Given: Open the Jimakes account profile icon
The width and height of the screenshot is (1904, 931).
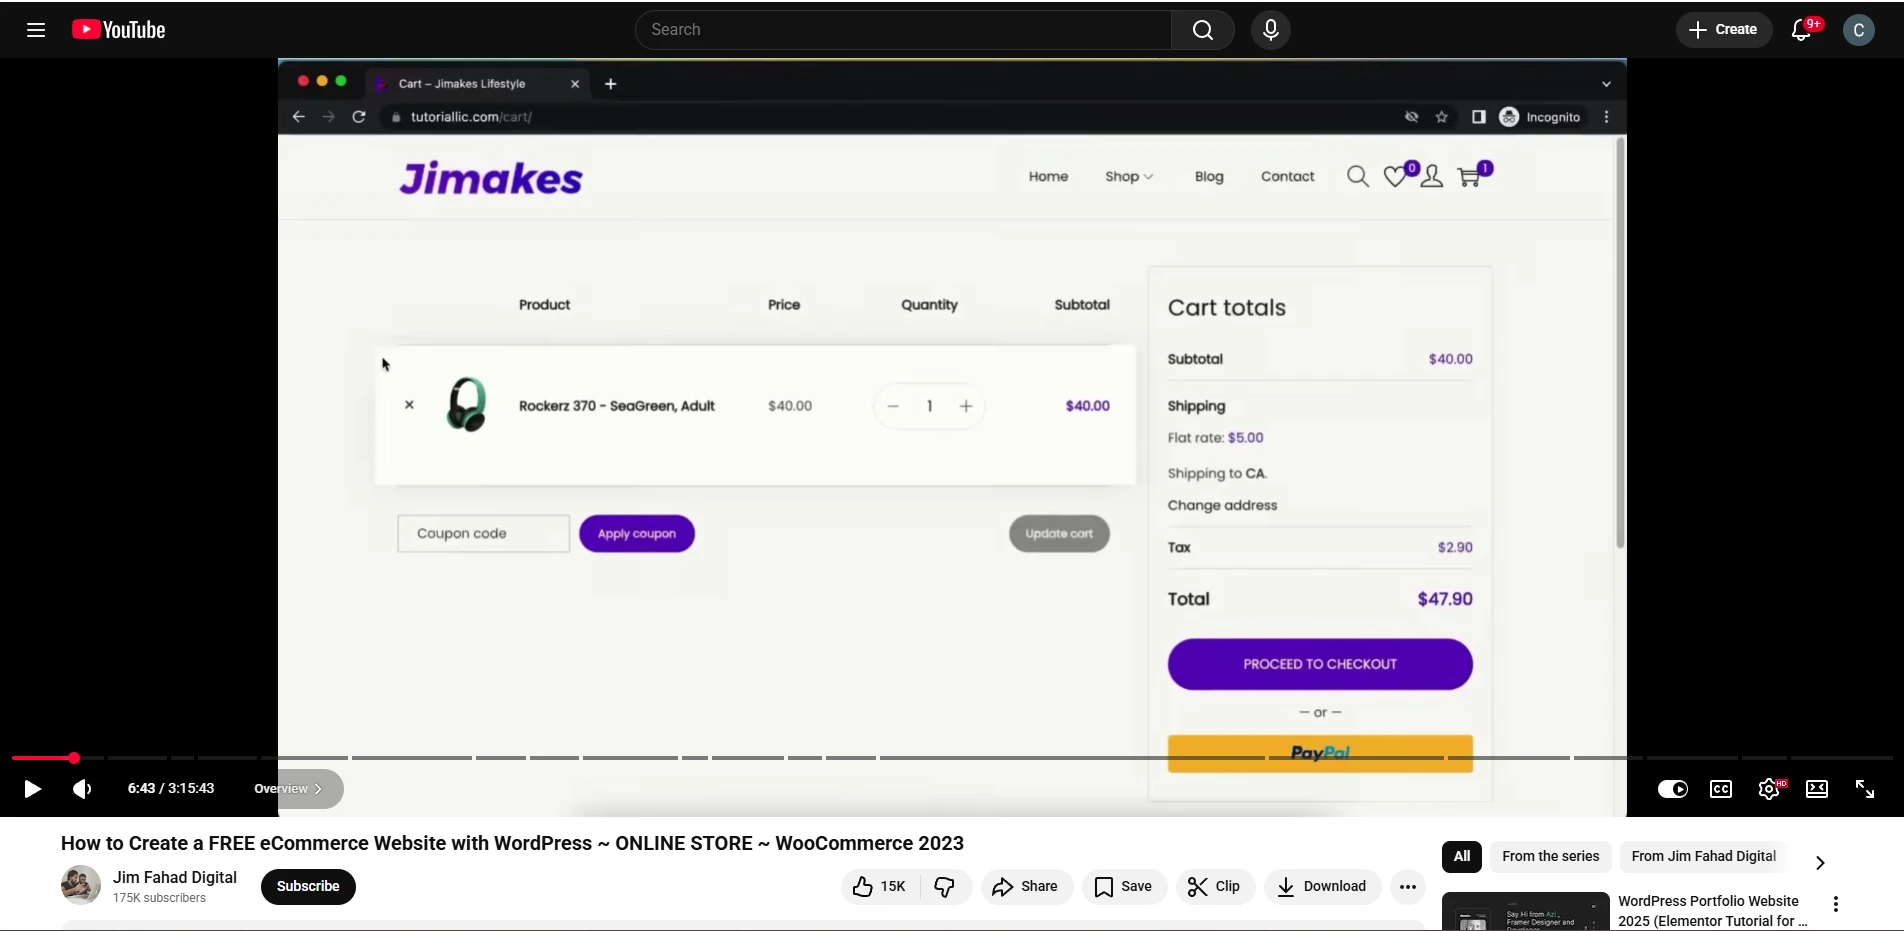Looking at the screenshot, I should pos(1431,177).
